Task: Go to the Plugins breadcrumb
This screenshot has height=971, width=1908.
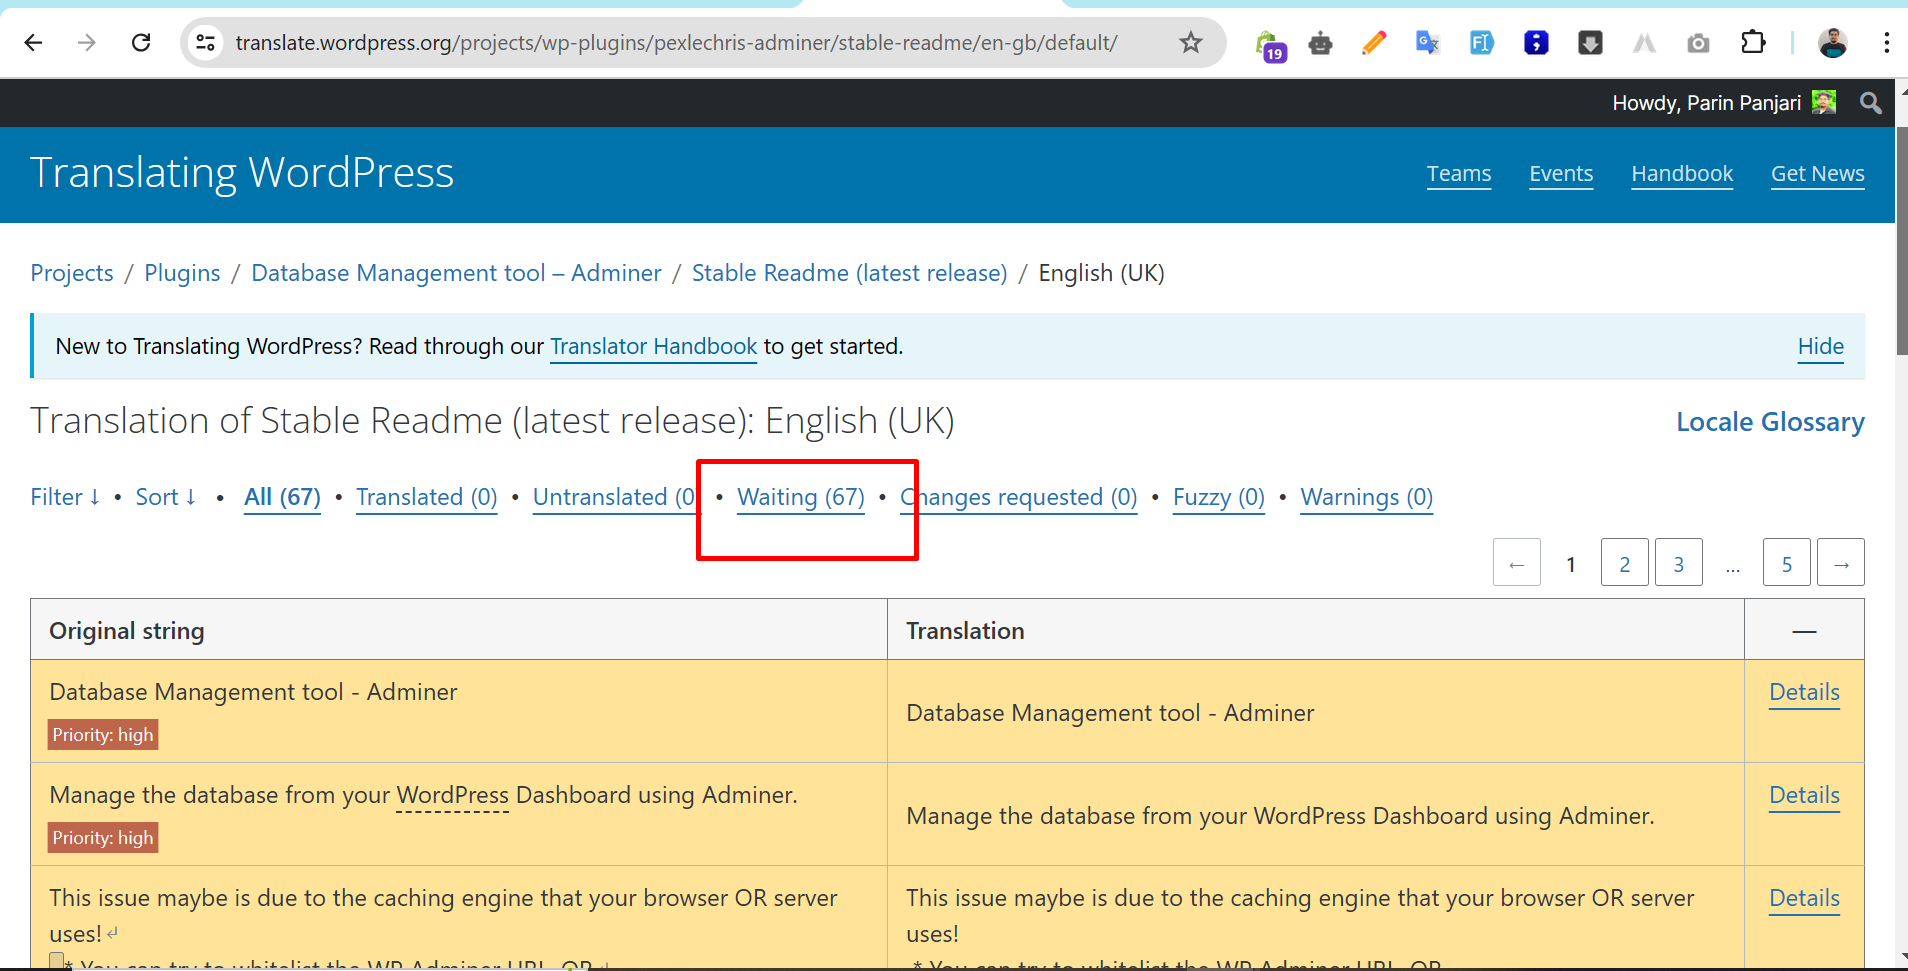Action: pos(182,273)
